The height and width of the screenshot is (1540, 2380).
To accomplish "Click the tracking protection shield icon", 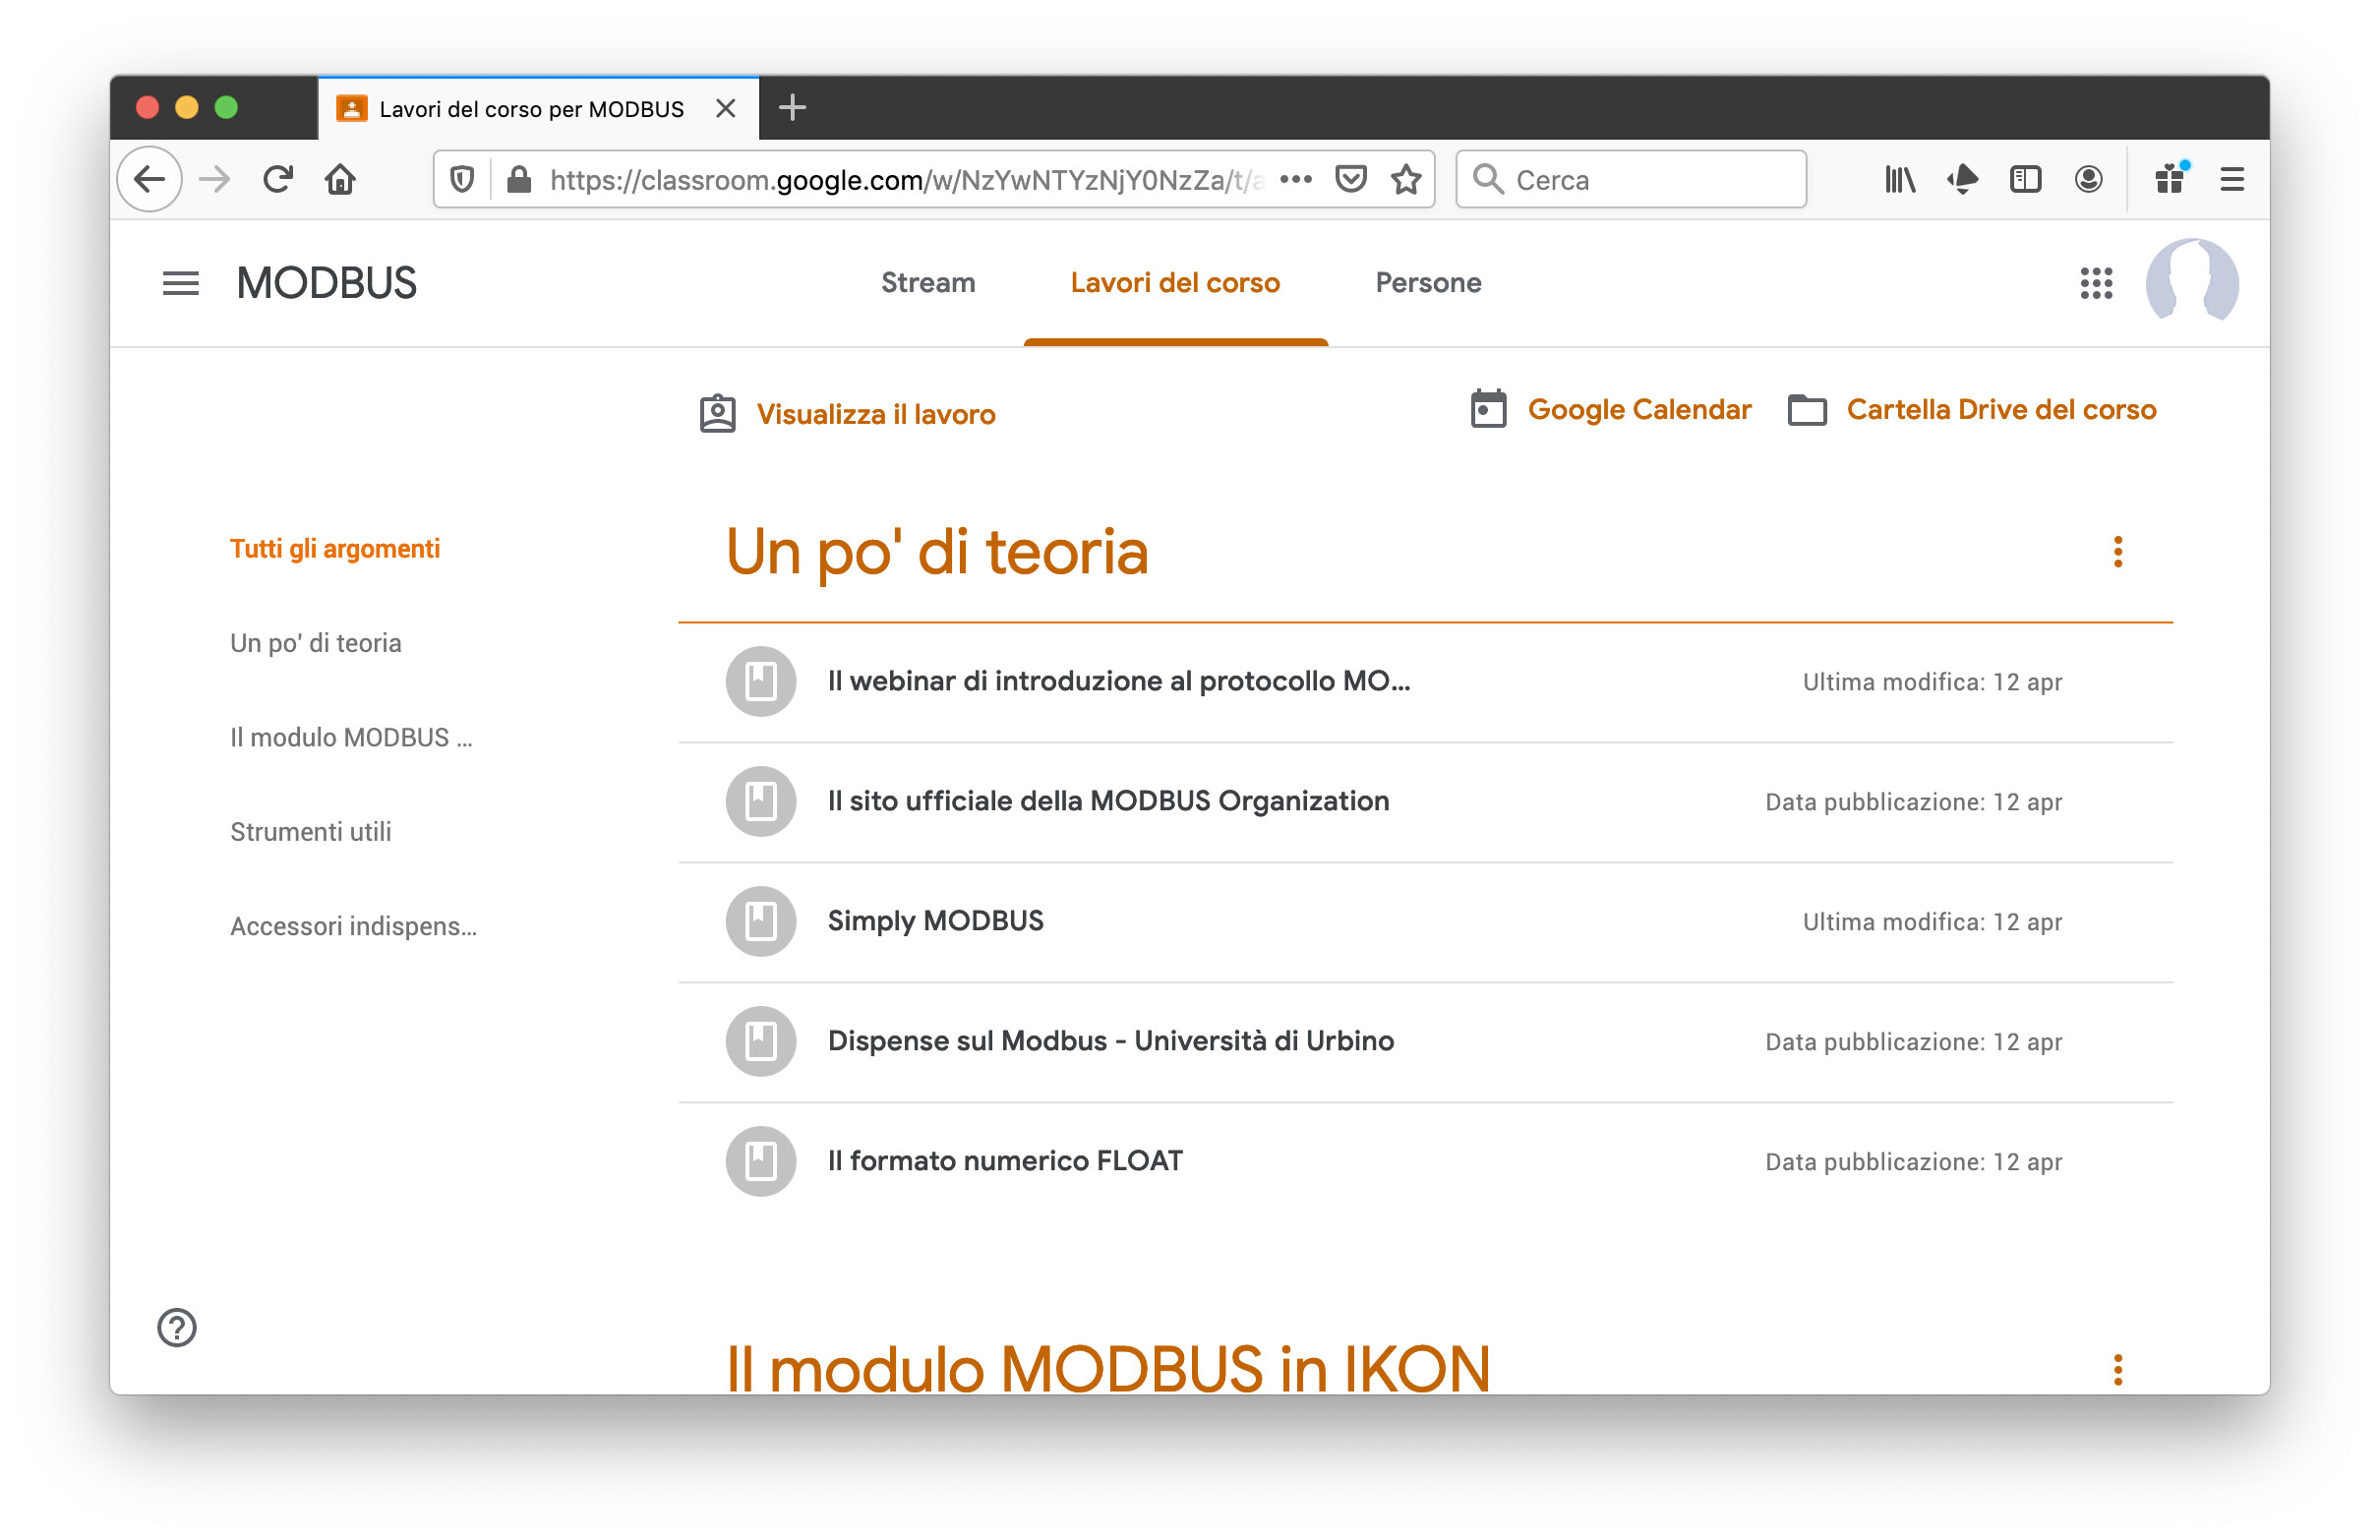I will coord(462,180).
